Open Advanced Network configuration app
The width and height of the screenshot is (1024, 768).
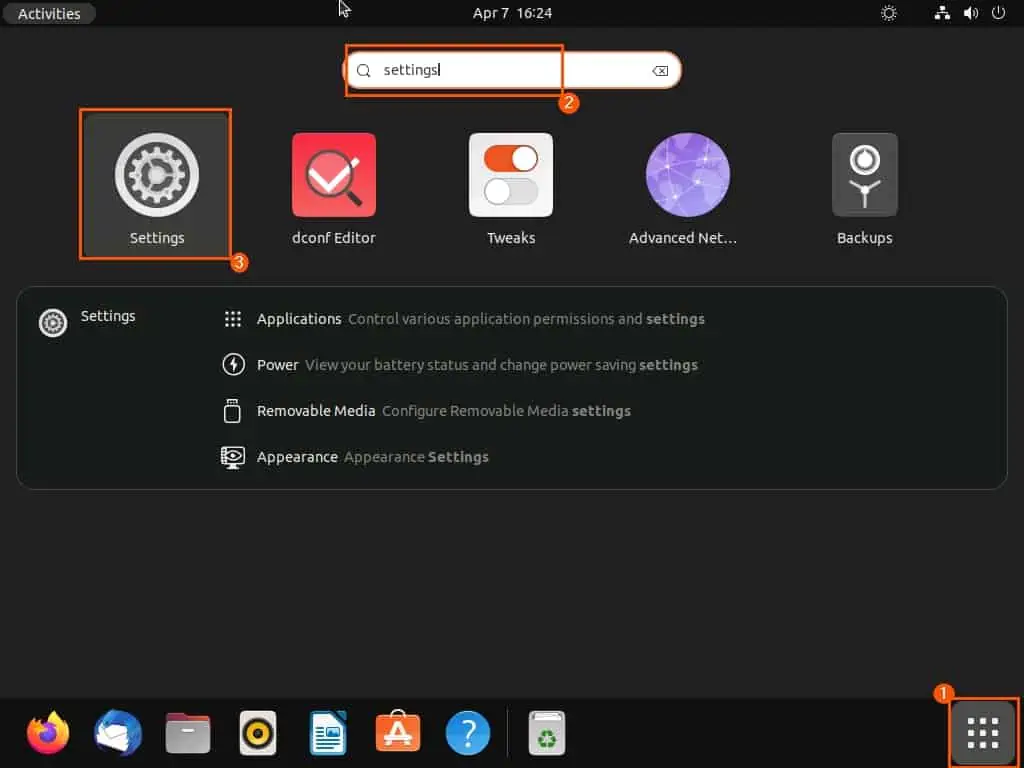click(687, 175)
